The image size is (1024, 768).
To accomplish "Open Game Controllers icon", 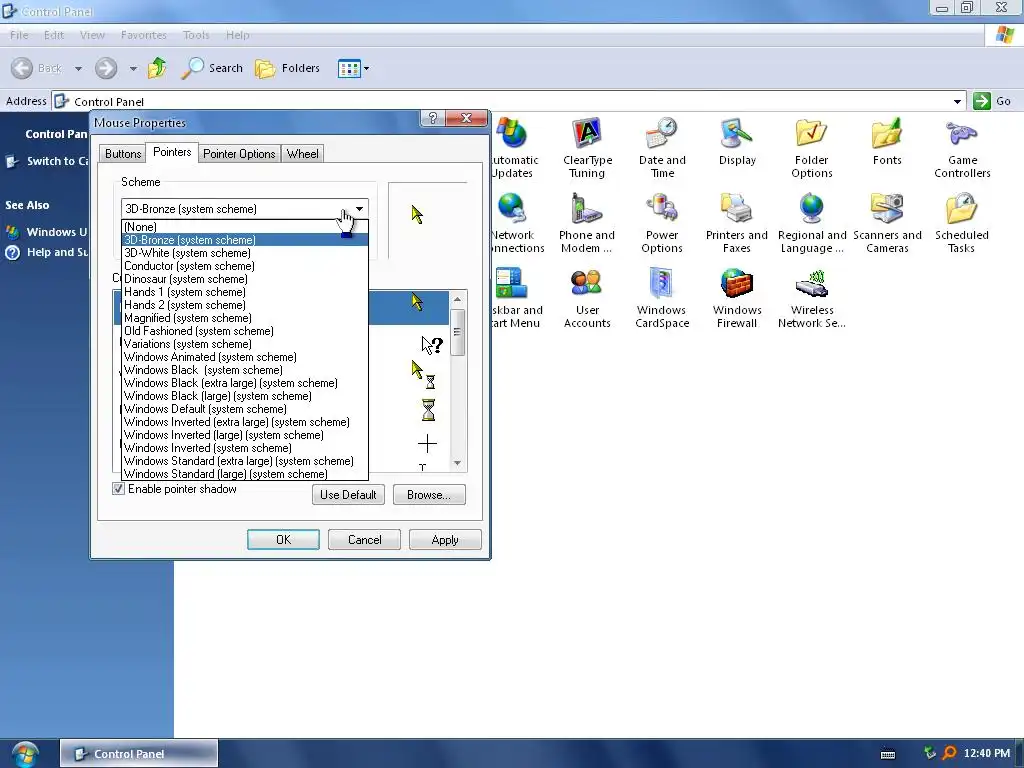I will click(962, 148).
